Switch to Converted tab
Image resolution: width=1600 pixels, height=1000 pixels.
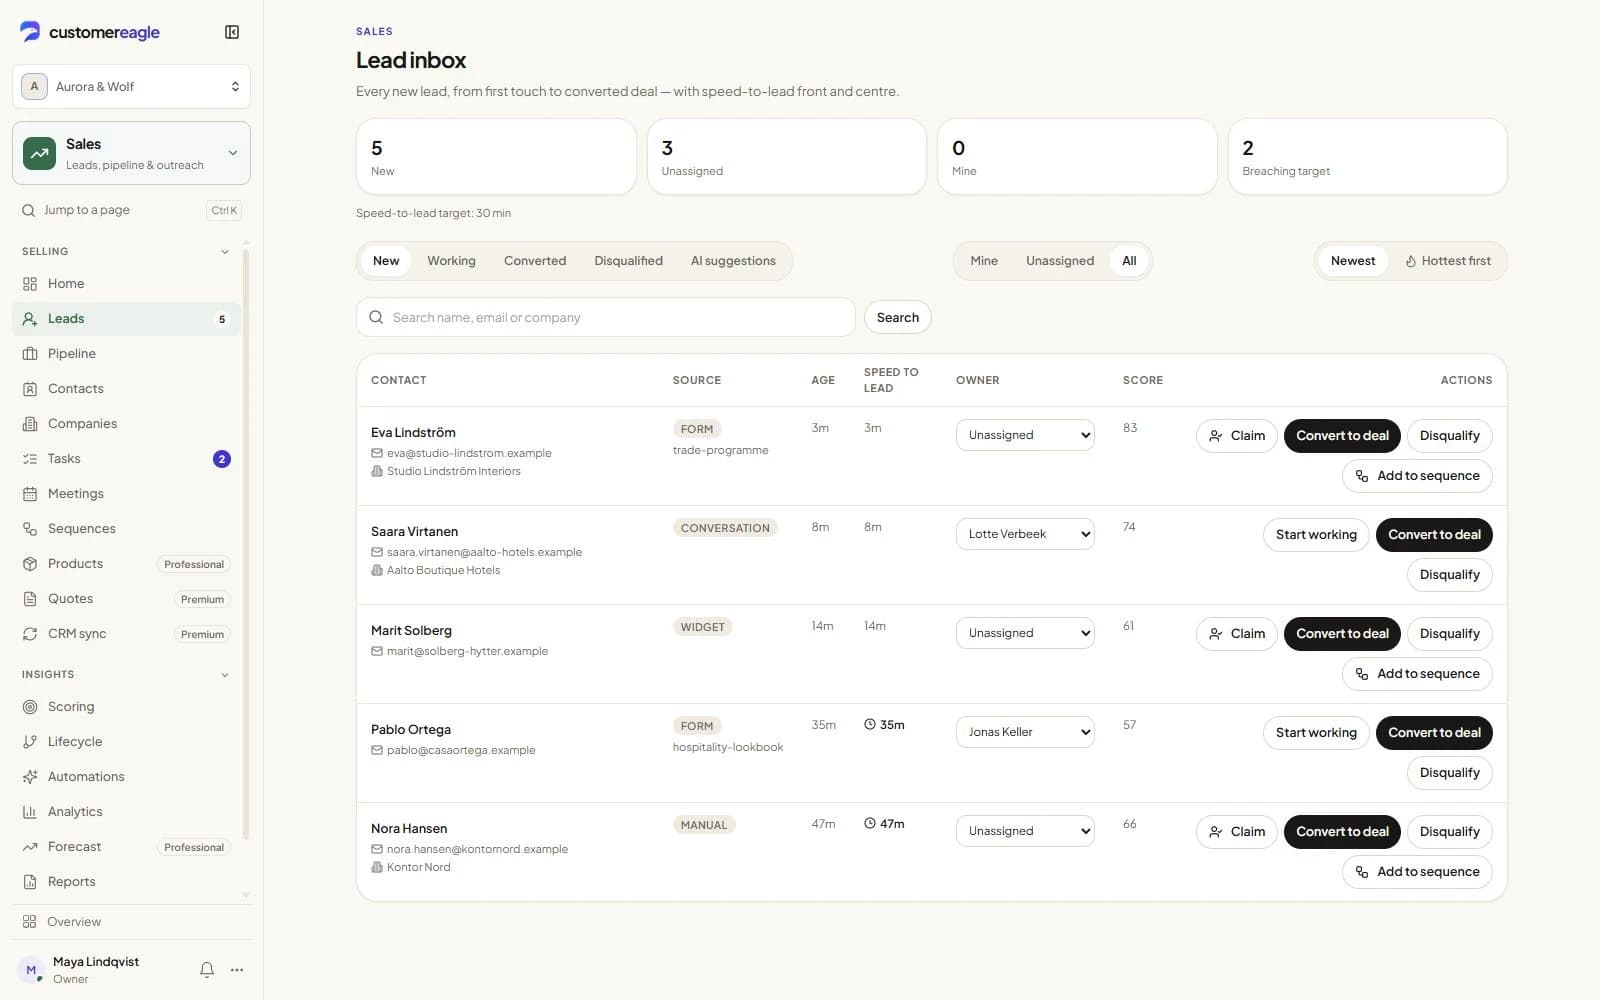point(535,261)
